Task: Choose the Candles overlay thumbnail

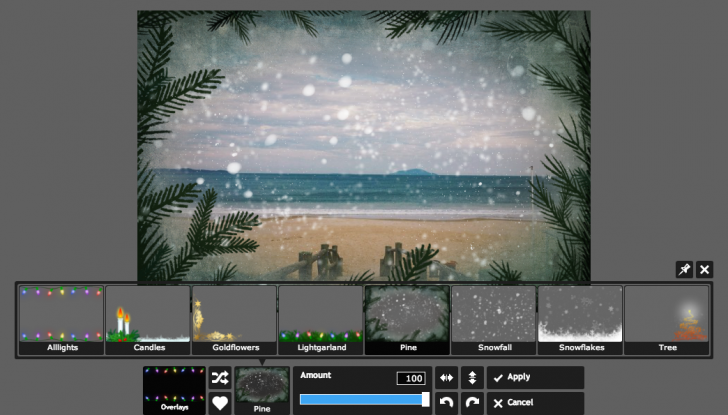Action: 148,320
